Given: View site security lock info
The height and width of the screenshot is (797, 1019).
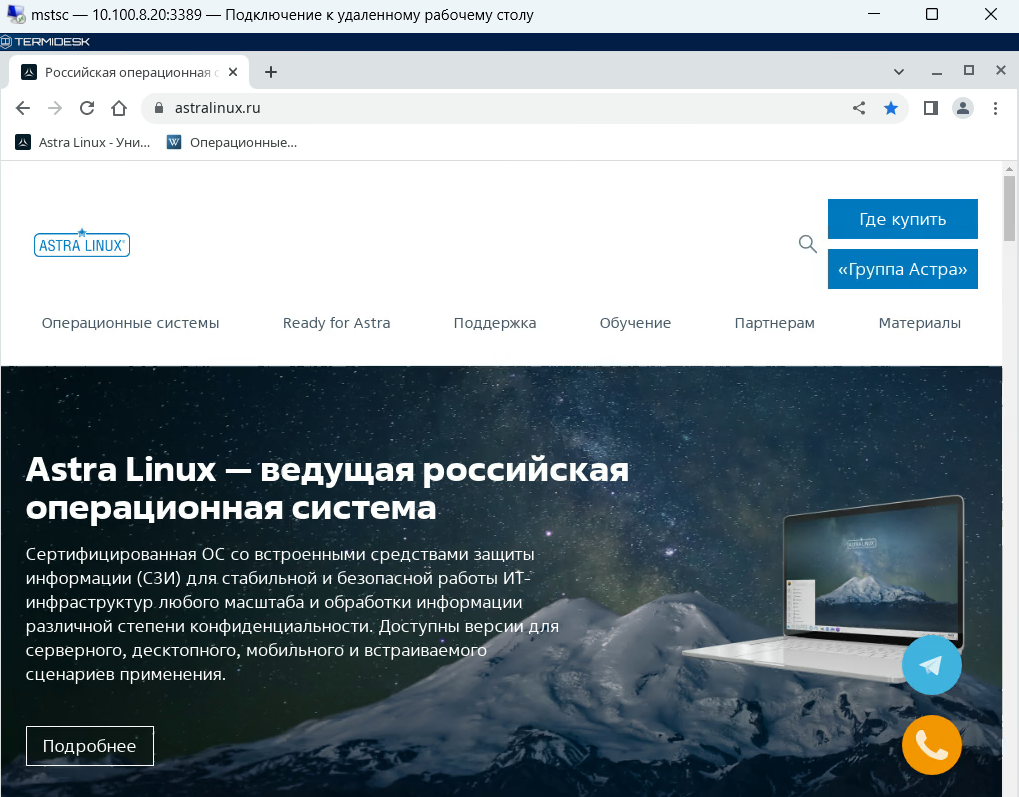Looking at the screenshot, I should click(159, 108).
